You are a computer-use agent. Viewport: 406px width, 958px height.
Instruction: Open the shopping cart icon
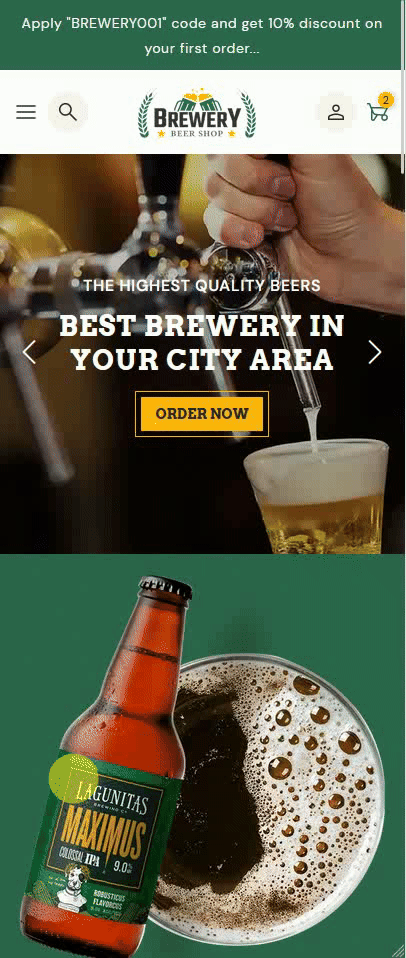377,112
